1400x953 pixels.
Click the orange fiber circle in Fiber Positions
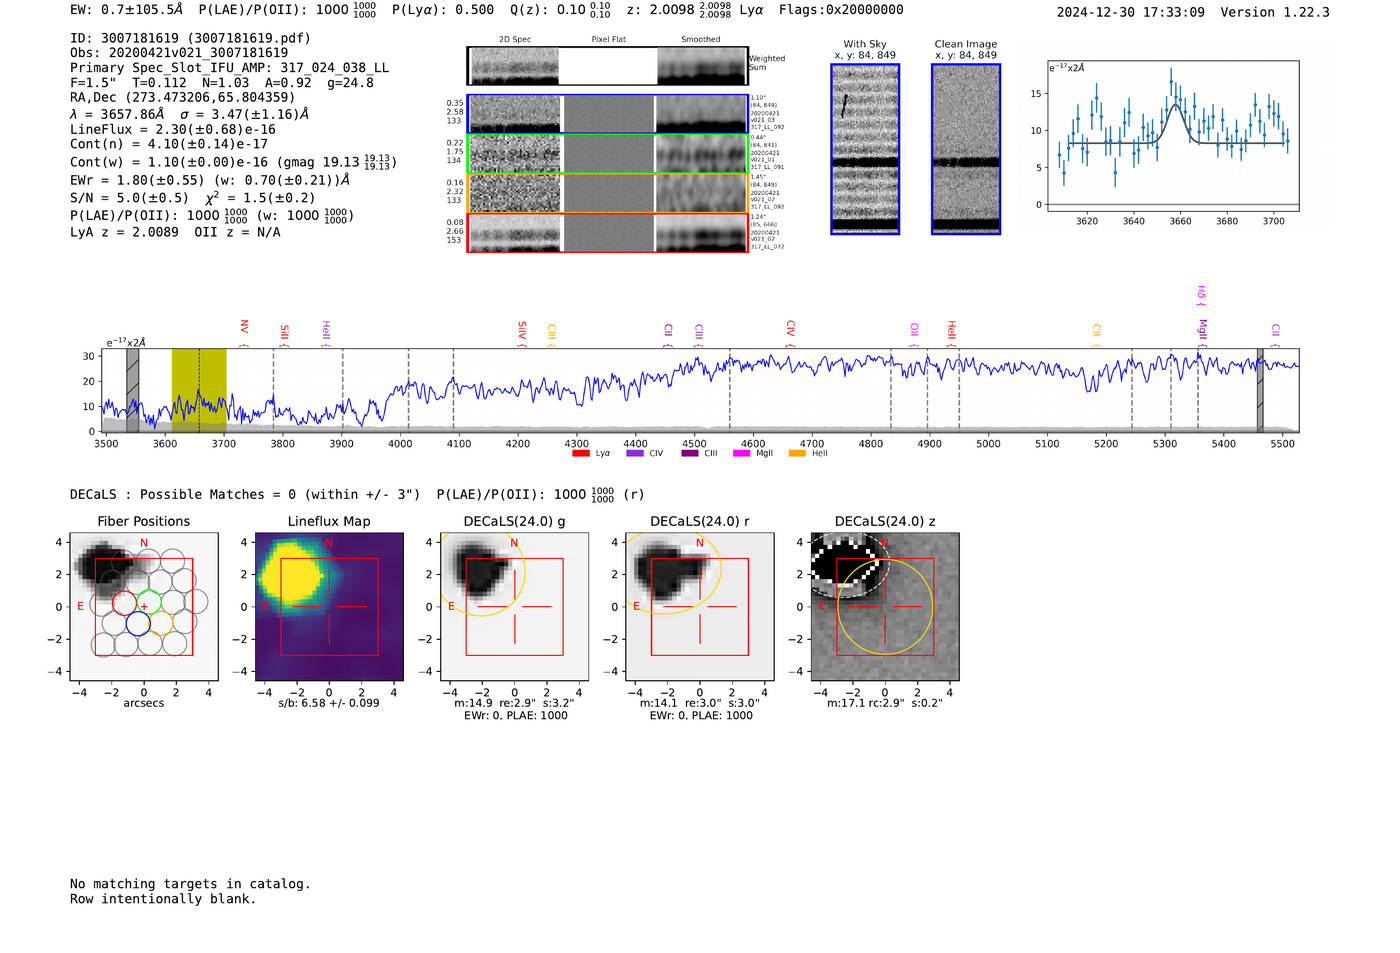pos(161,623)
